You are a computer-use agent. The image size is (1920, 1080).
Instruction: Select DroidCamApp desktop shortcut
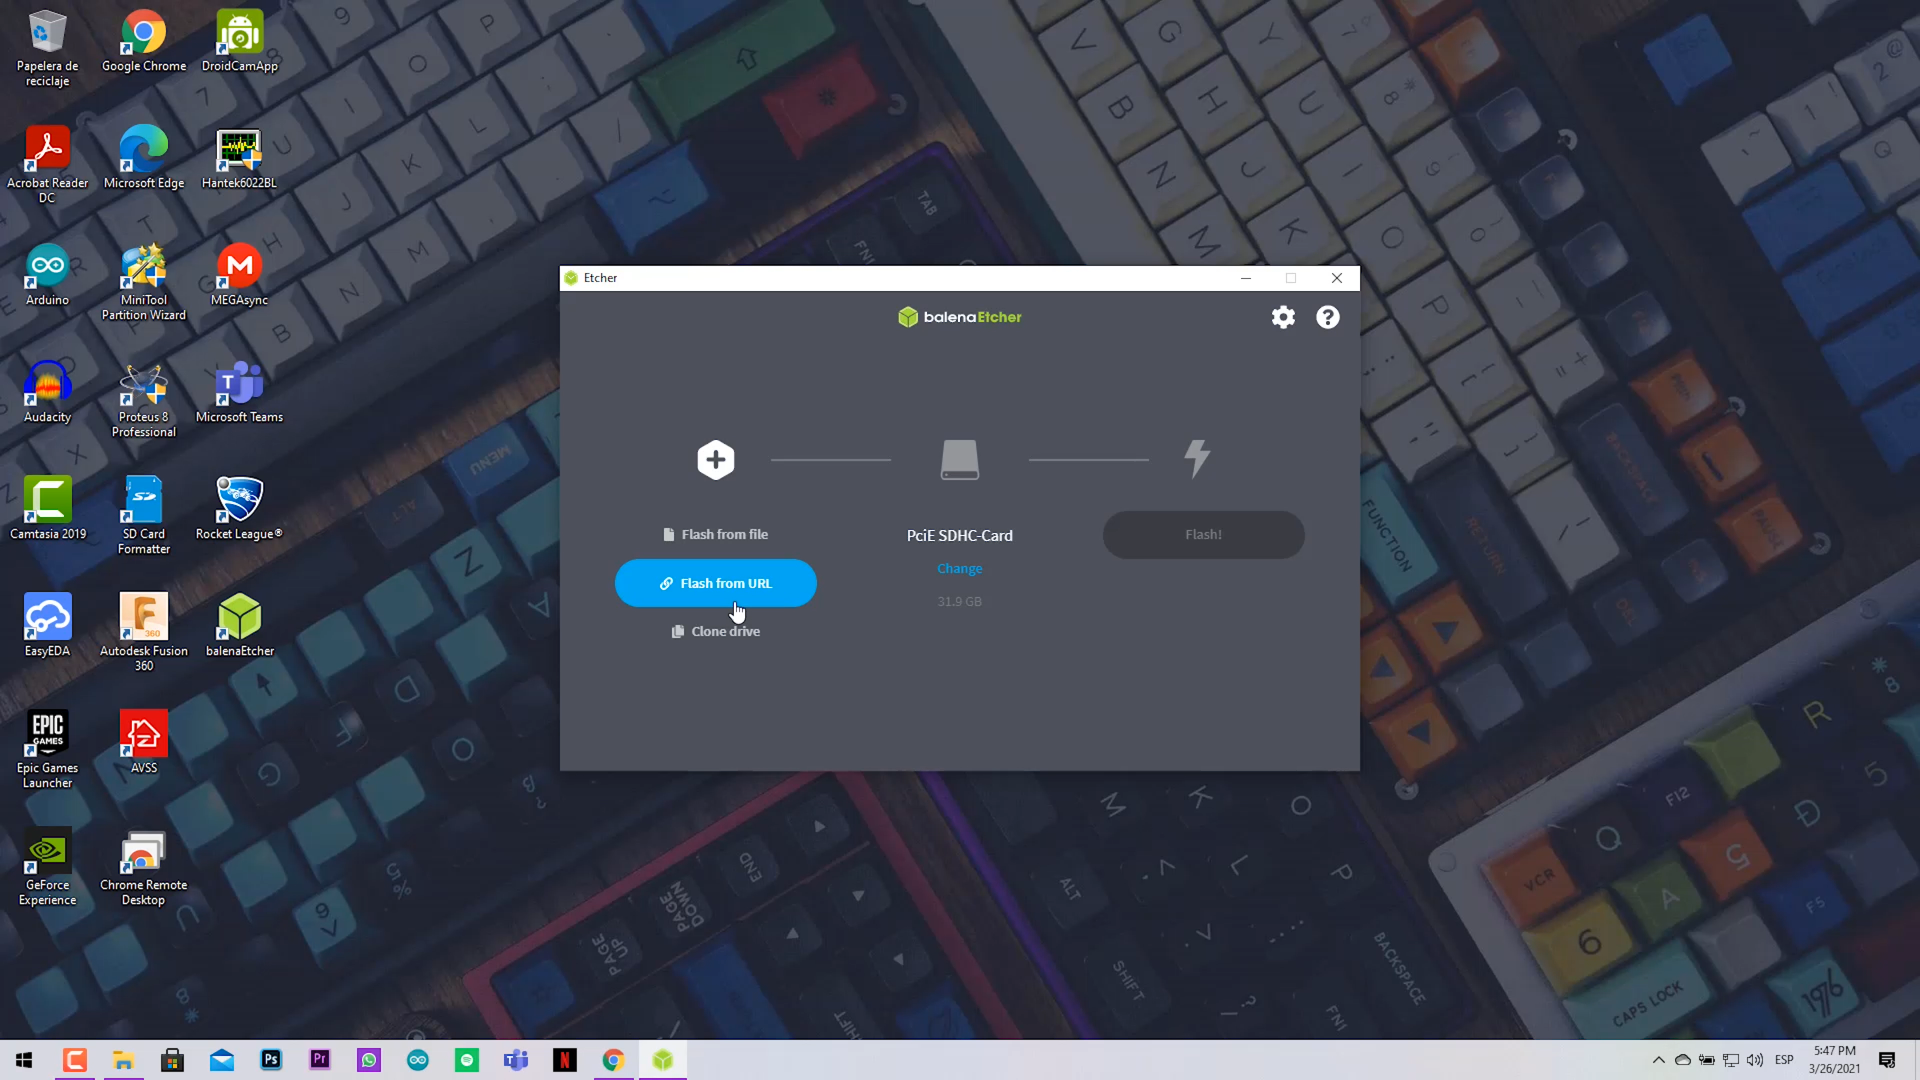click(x=240, y=42)
